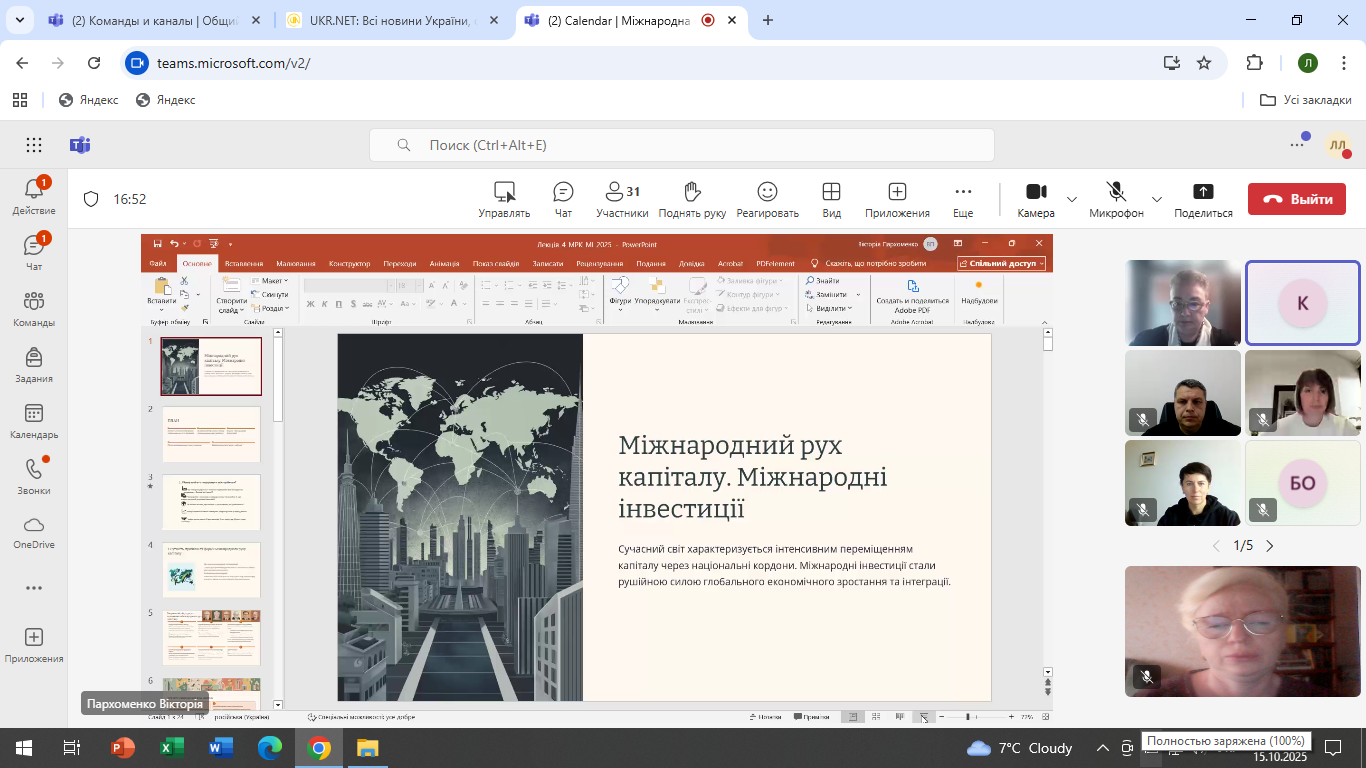Leave the meeting with Выйти button
This screenshot has height=768, width=1366.
(1297, 199)
